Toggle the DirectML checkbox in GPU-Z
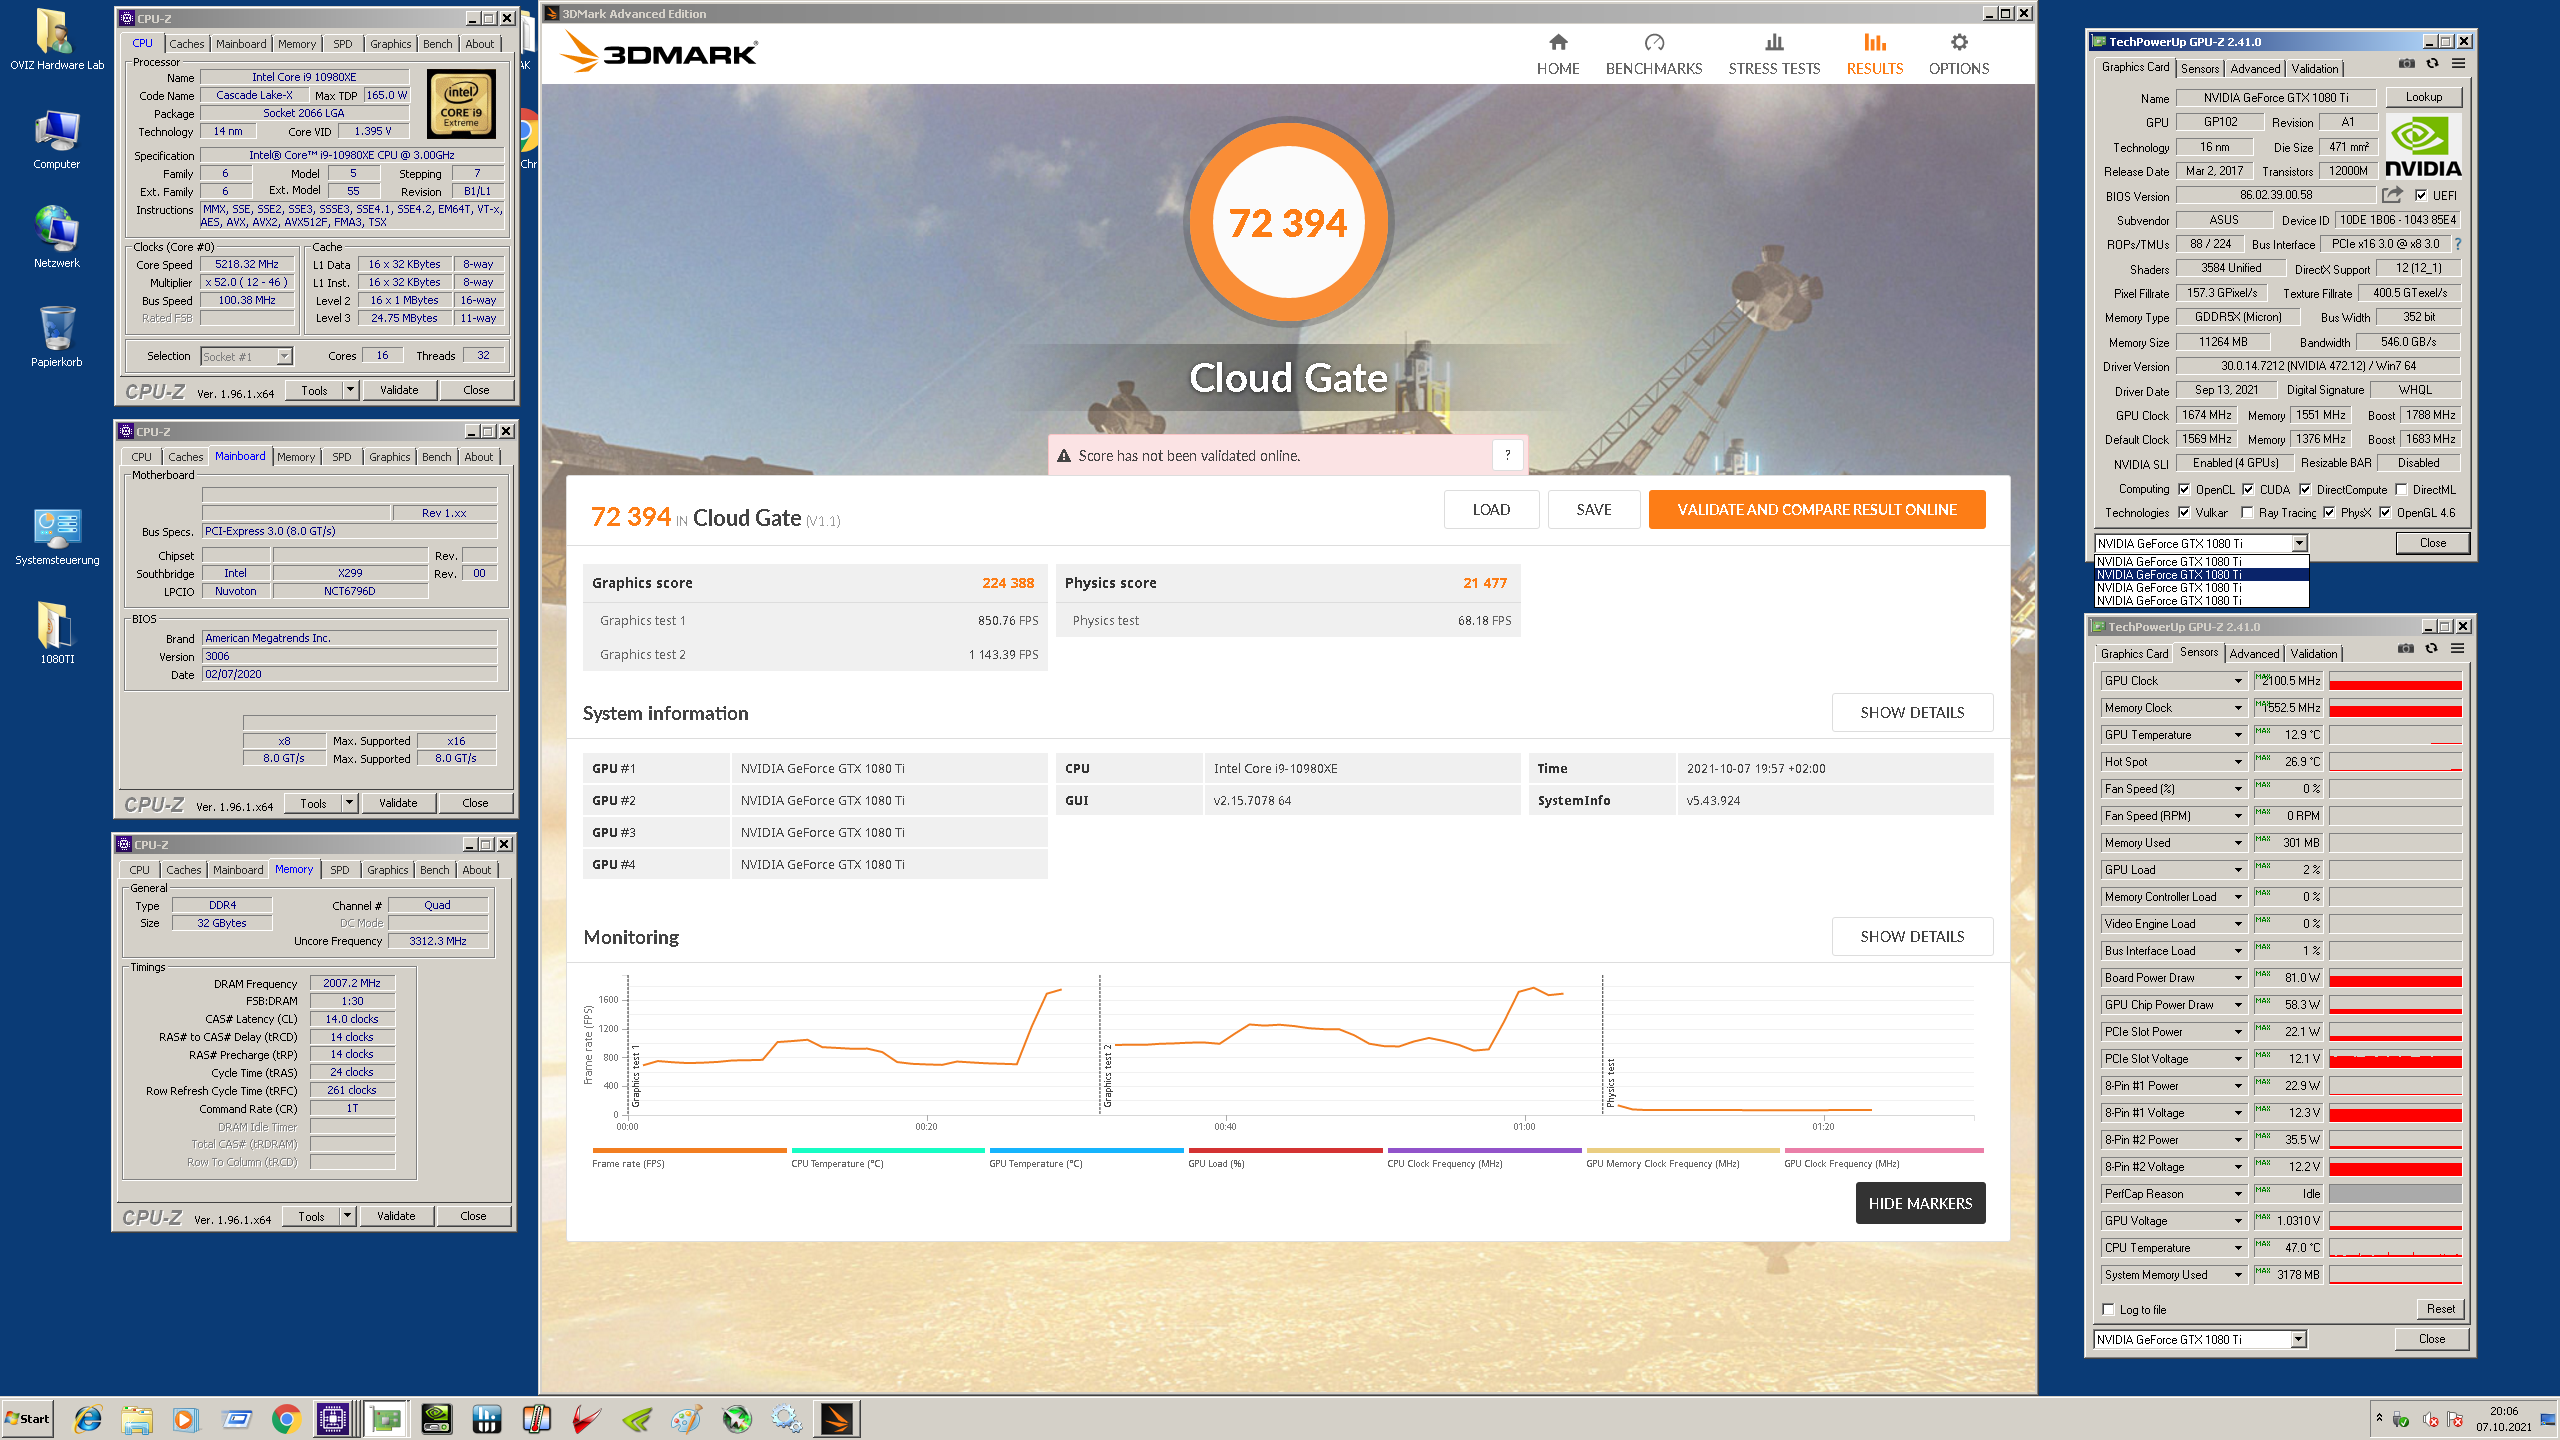This screenshot has width=2560, height=1440. click(x=2401, y=490)
